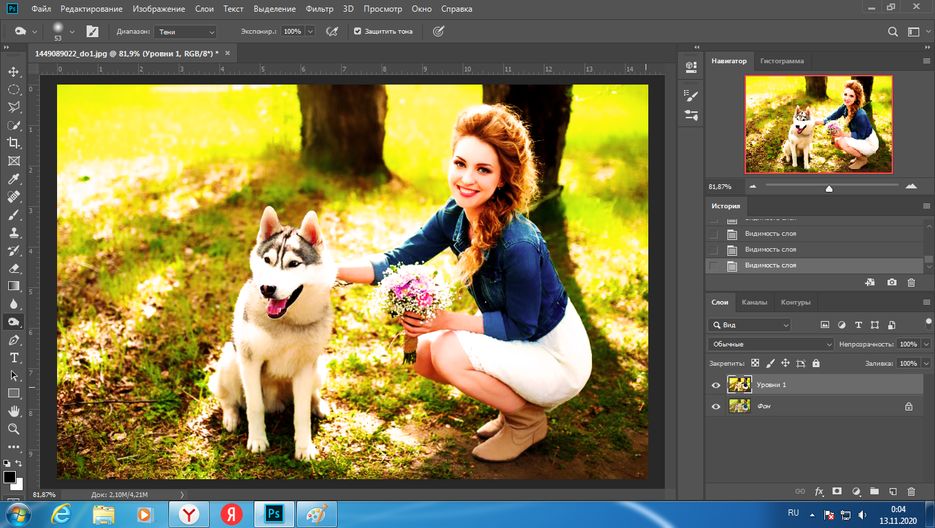Open the Изображение menu

click(159, 9)
